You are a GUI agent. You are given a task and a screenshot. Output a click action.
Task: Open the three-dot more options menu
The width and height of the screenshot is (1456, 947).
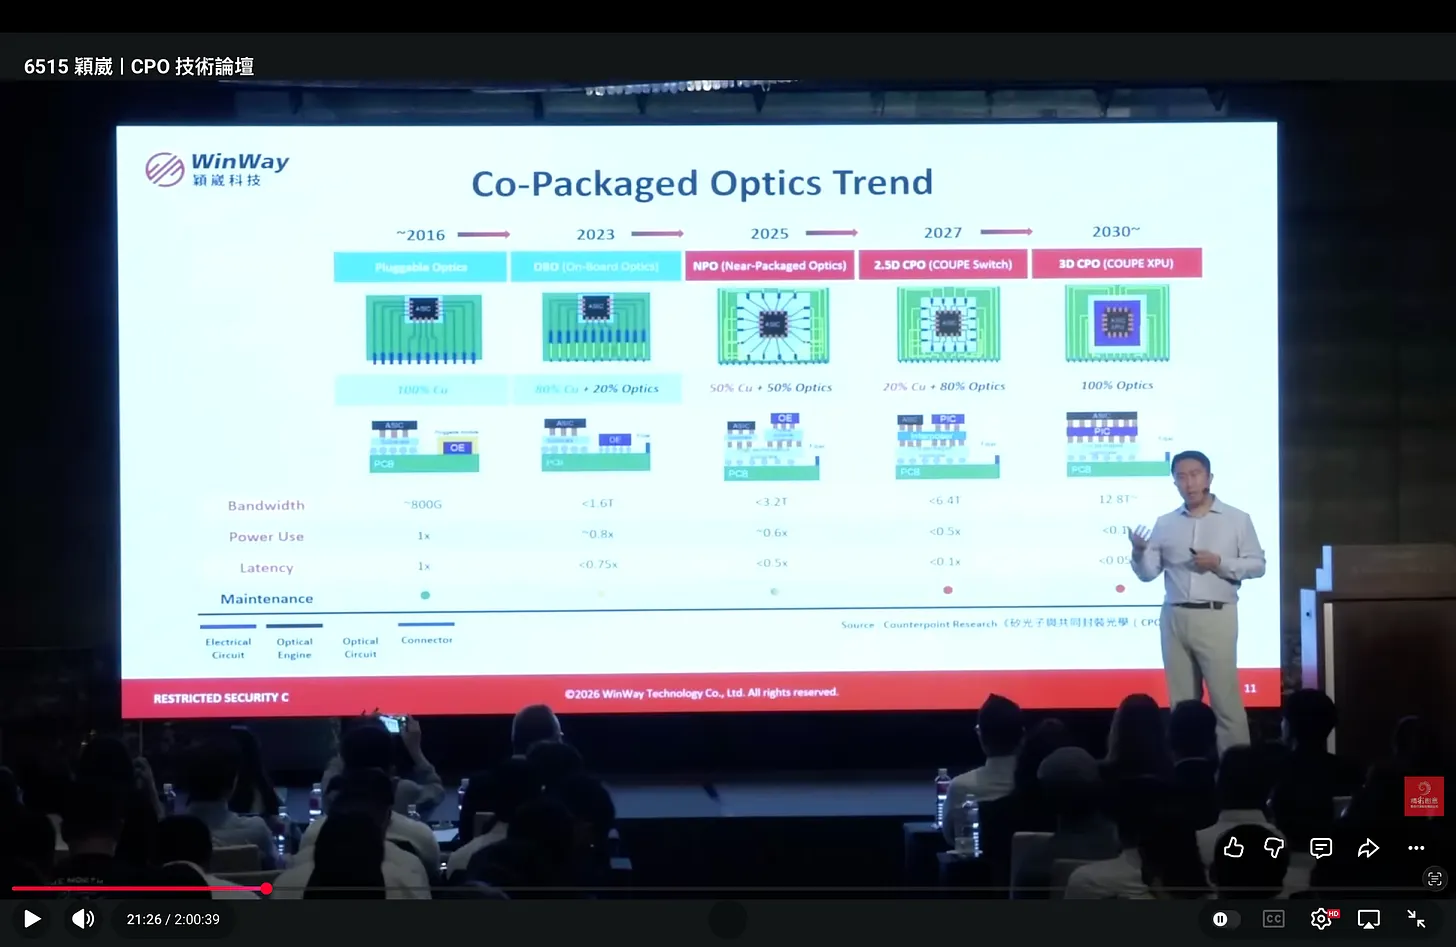[x=1416, y=848]
